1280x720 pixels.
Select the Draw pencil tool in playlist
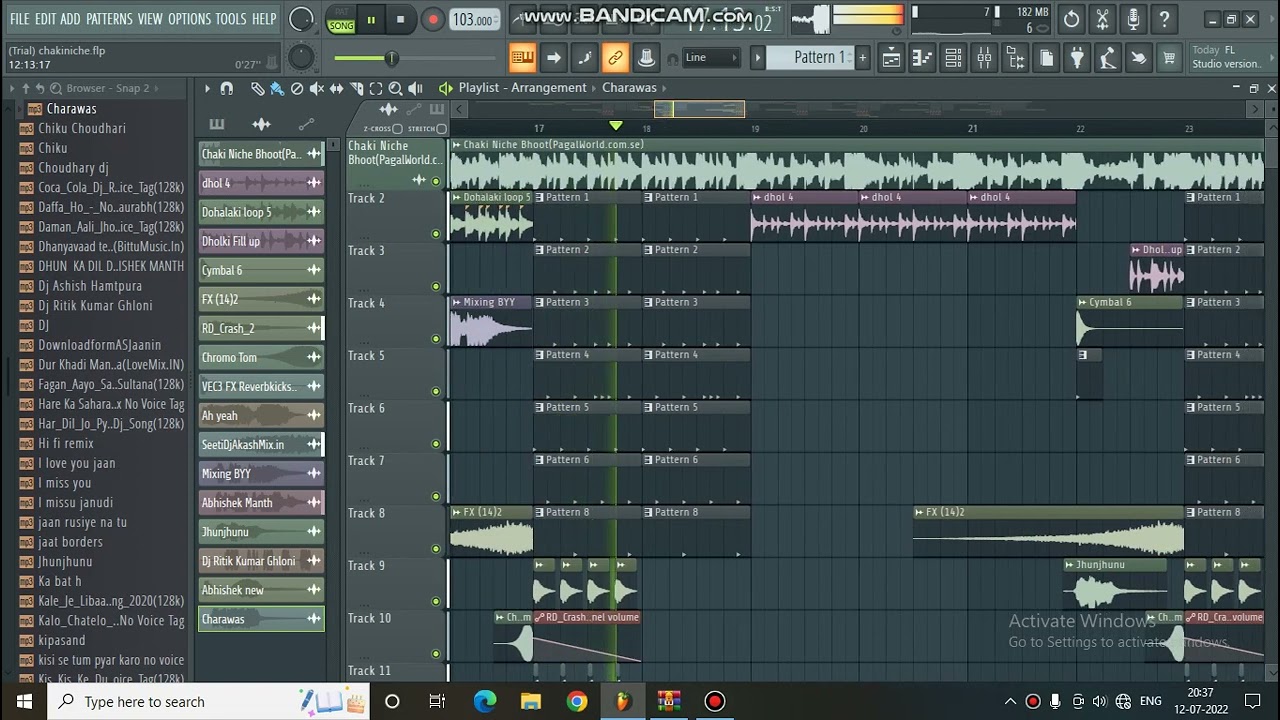pos(257,89)
